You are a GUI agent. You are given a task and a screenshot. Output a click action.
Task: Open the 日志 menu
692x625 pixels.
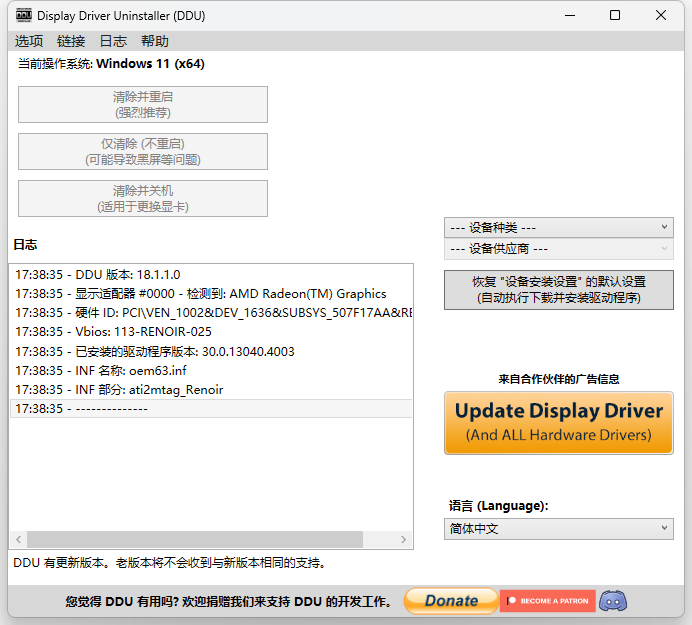(x=113, y=41)
